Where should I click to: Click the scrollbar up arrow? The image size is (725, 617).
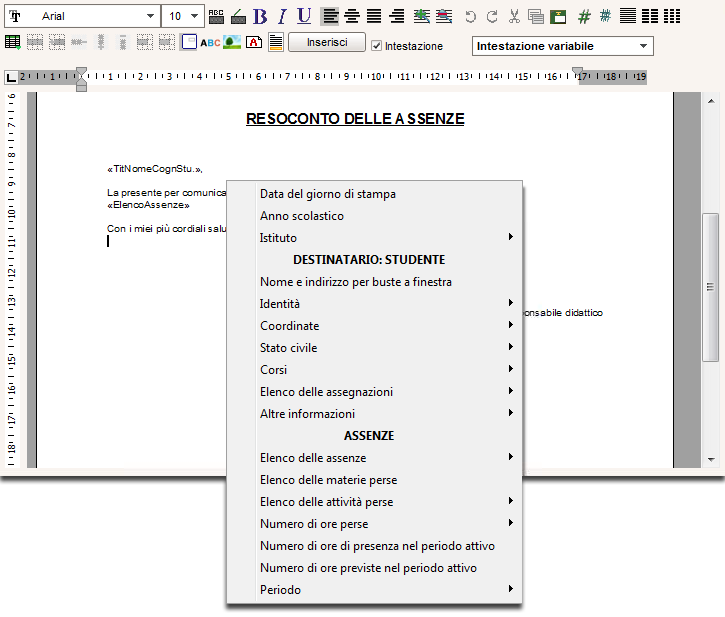pos(711,101)
